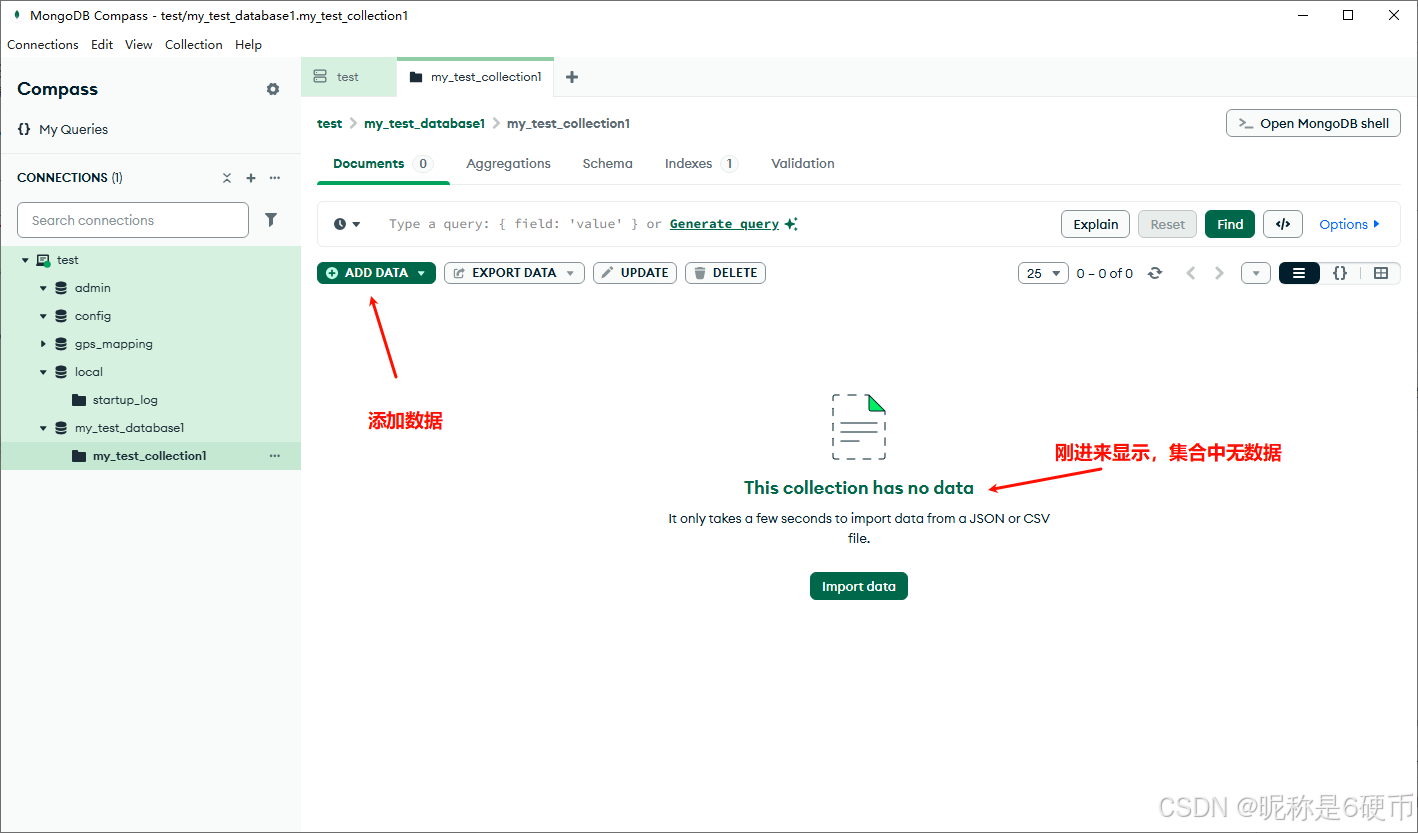The width and height of the screenshot is (1418, 833).
Task: Open the Help menu
Action: [x=248, y=45]
